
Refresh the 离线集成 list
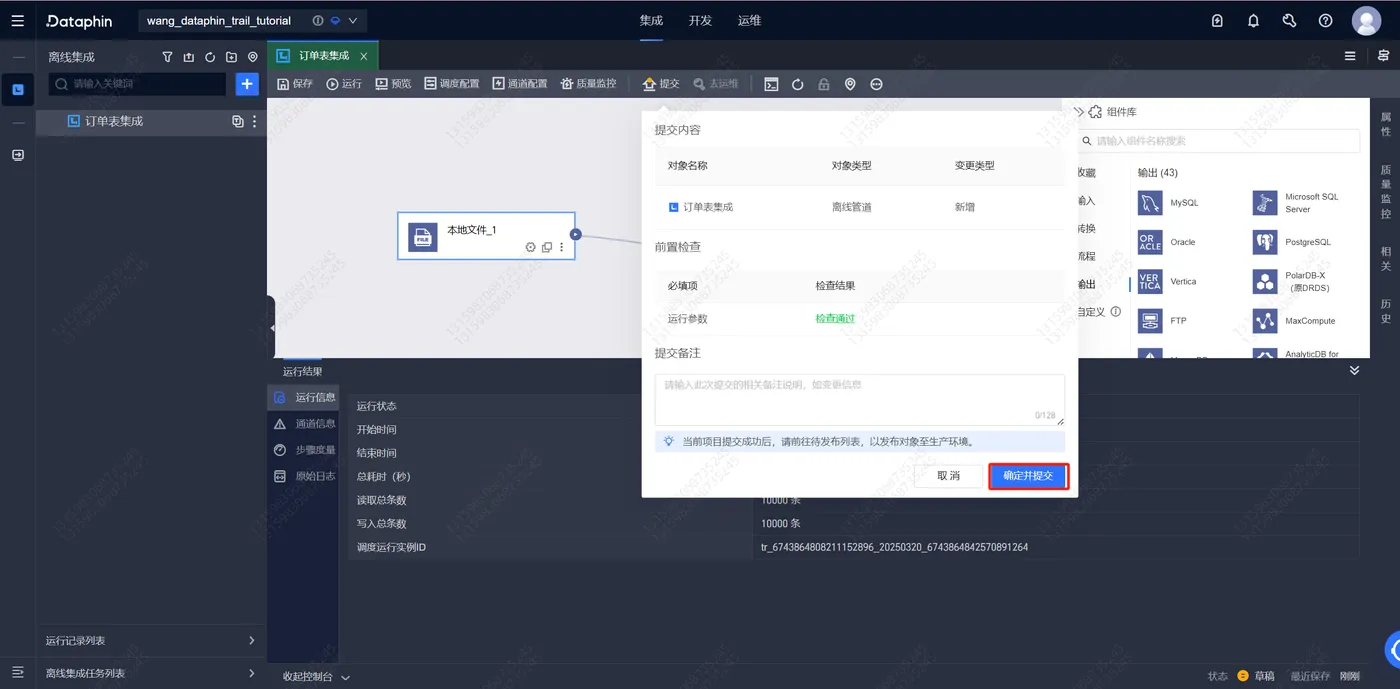tap(210, 57)
